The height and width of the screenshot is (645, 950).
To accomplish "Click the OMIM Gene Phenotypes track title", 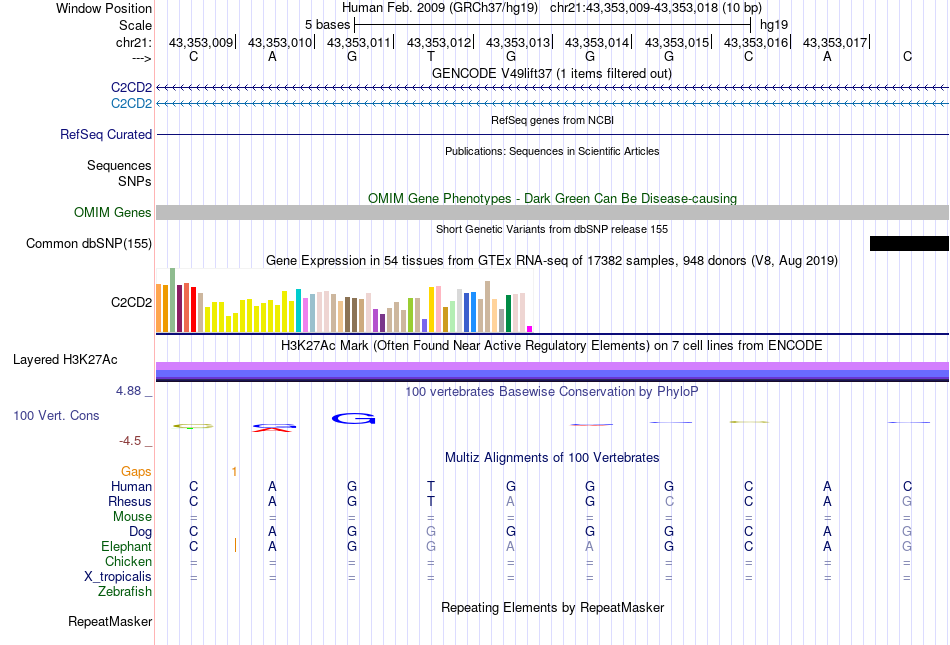I will pos(553,199).
